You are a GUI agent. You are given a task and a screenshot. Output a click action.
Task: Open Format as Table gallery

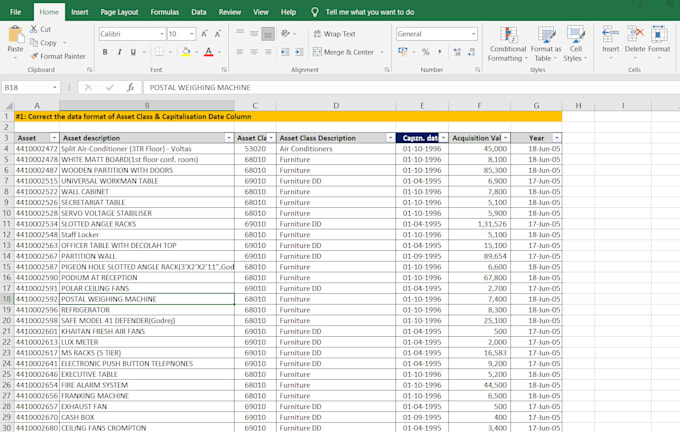tap(546, 44)
